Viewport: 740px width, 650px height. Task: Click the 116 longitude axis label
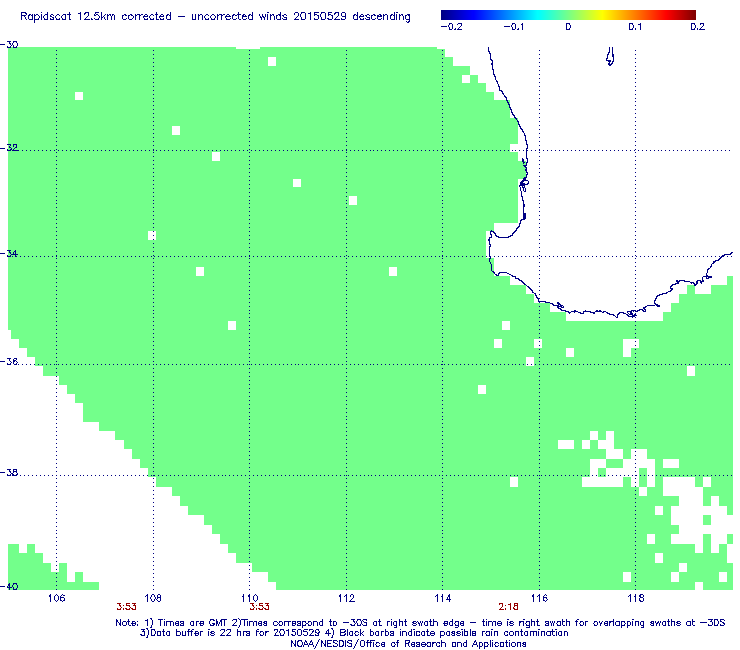[x=539, y=599]
